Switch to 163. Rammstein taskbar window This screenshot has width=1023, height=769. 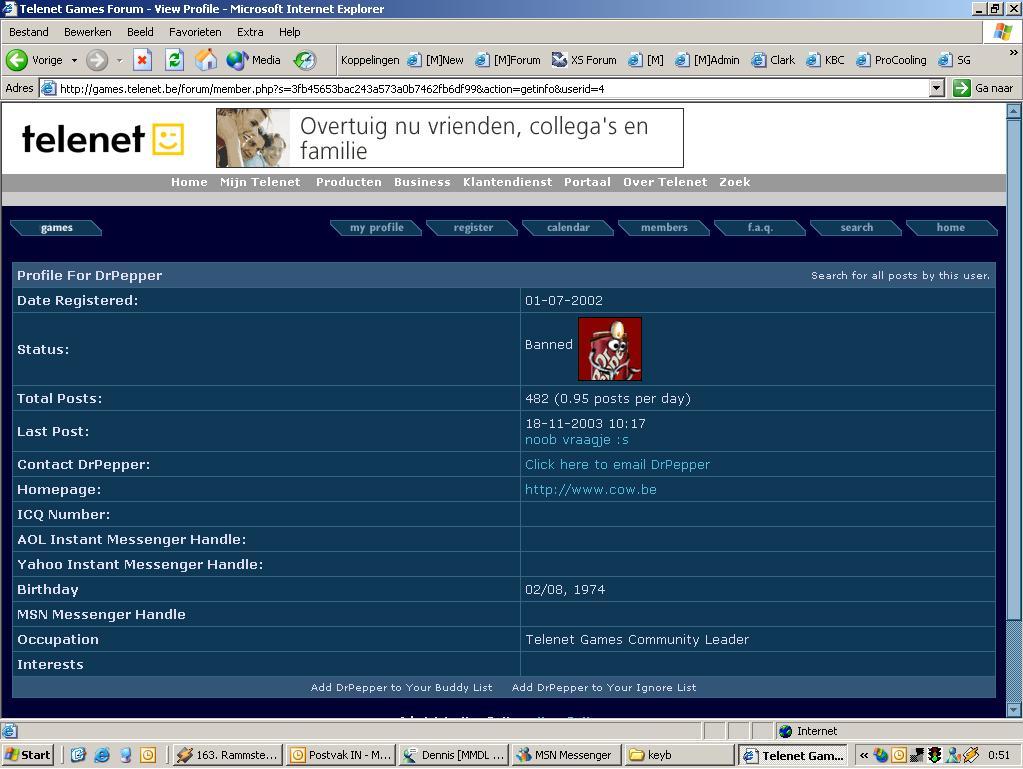pyautogui.click(x=228, y=755)
